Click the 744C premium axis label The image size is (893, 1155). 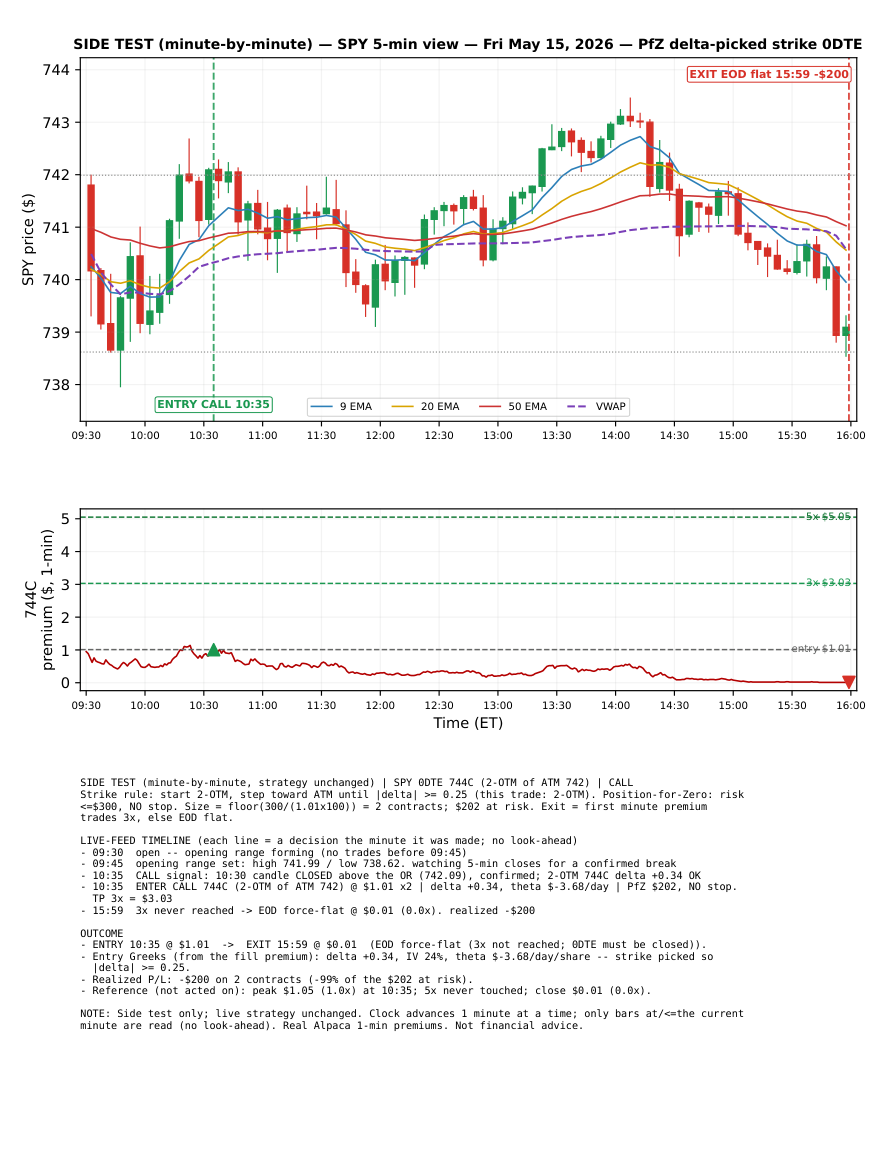coord(39,600)
